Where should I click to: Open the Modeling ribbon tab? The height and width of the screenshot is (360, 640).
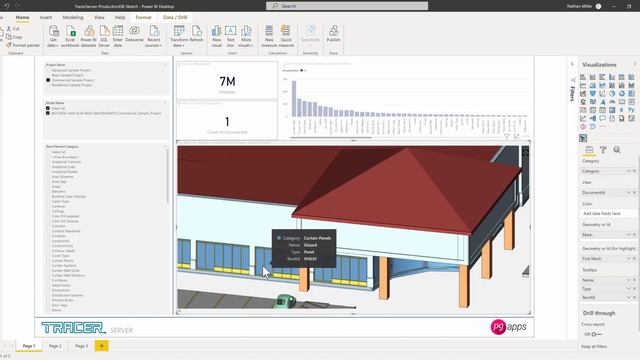click(x=73, y=18)
